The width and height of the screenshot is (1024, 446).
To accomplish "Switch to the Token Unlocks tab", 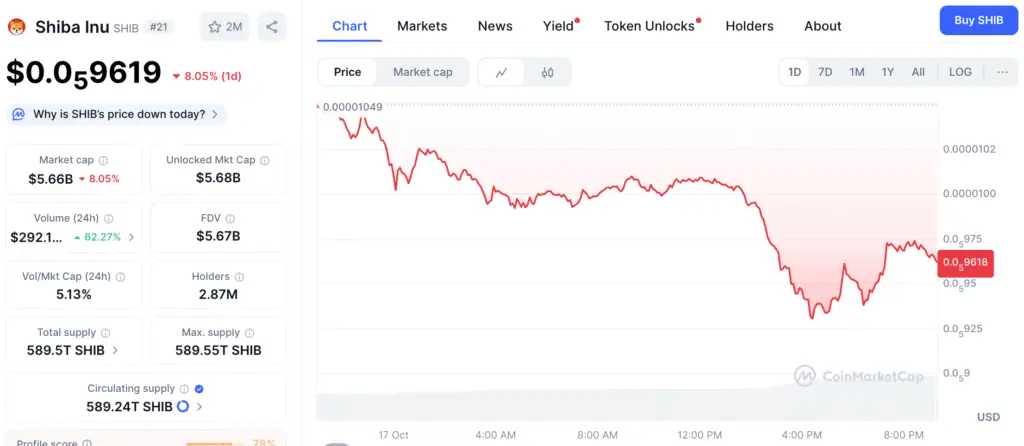I will coord(649,26).
